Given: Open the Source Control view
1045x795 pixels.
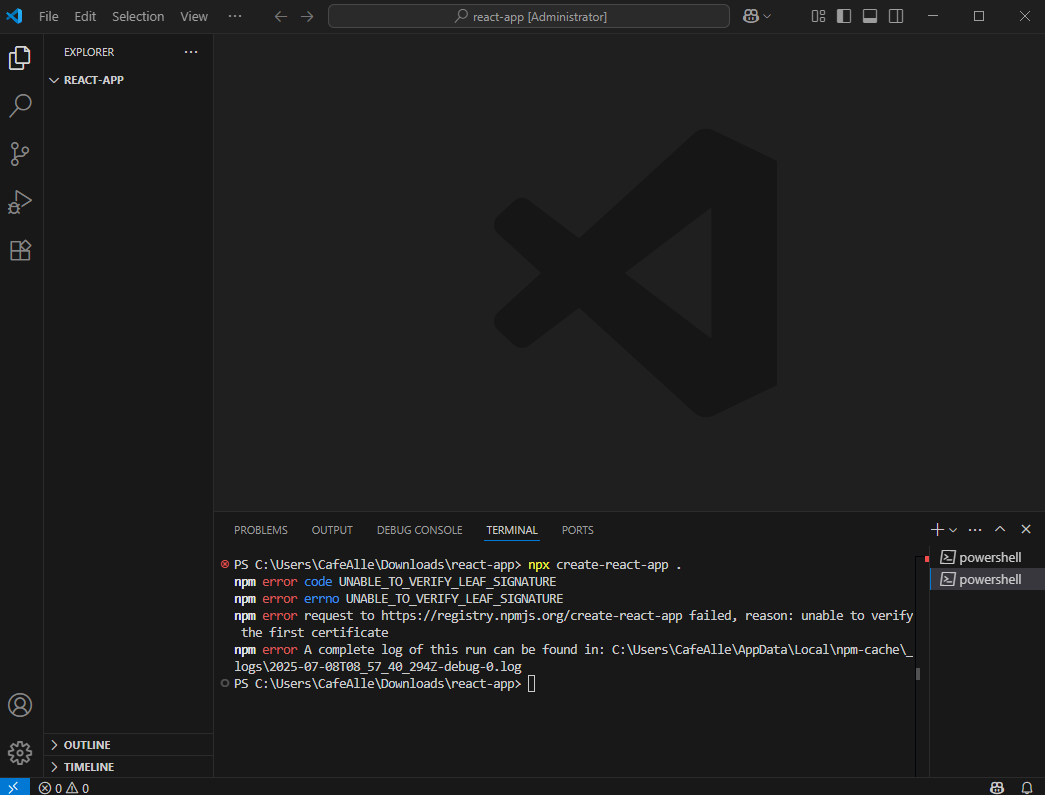Looking at the screenshot, I should coord(20,154).
